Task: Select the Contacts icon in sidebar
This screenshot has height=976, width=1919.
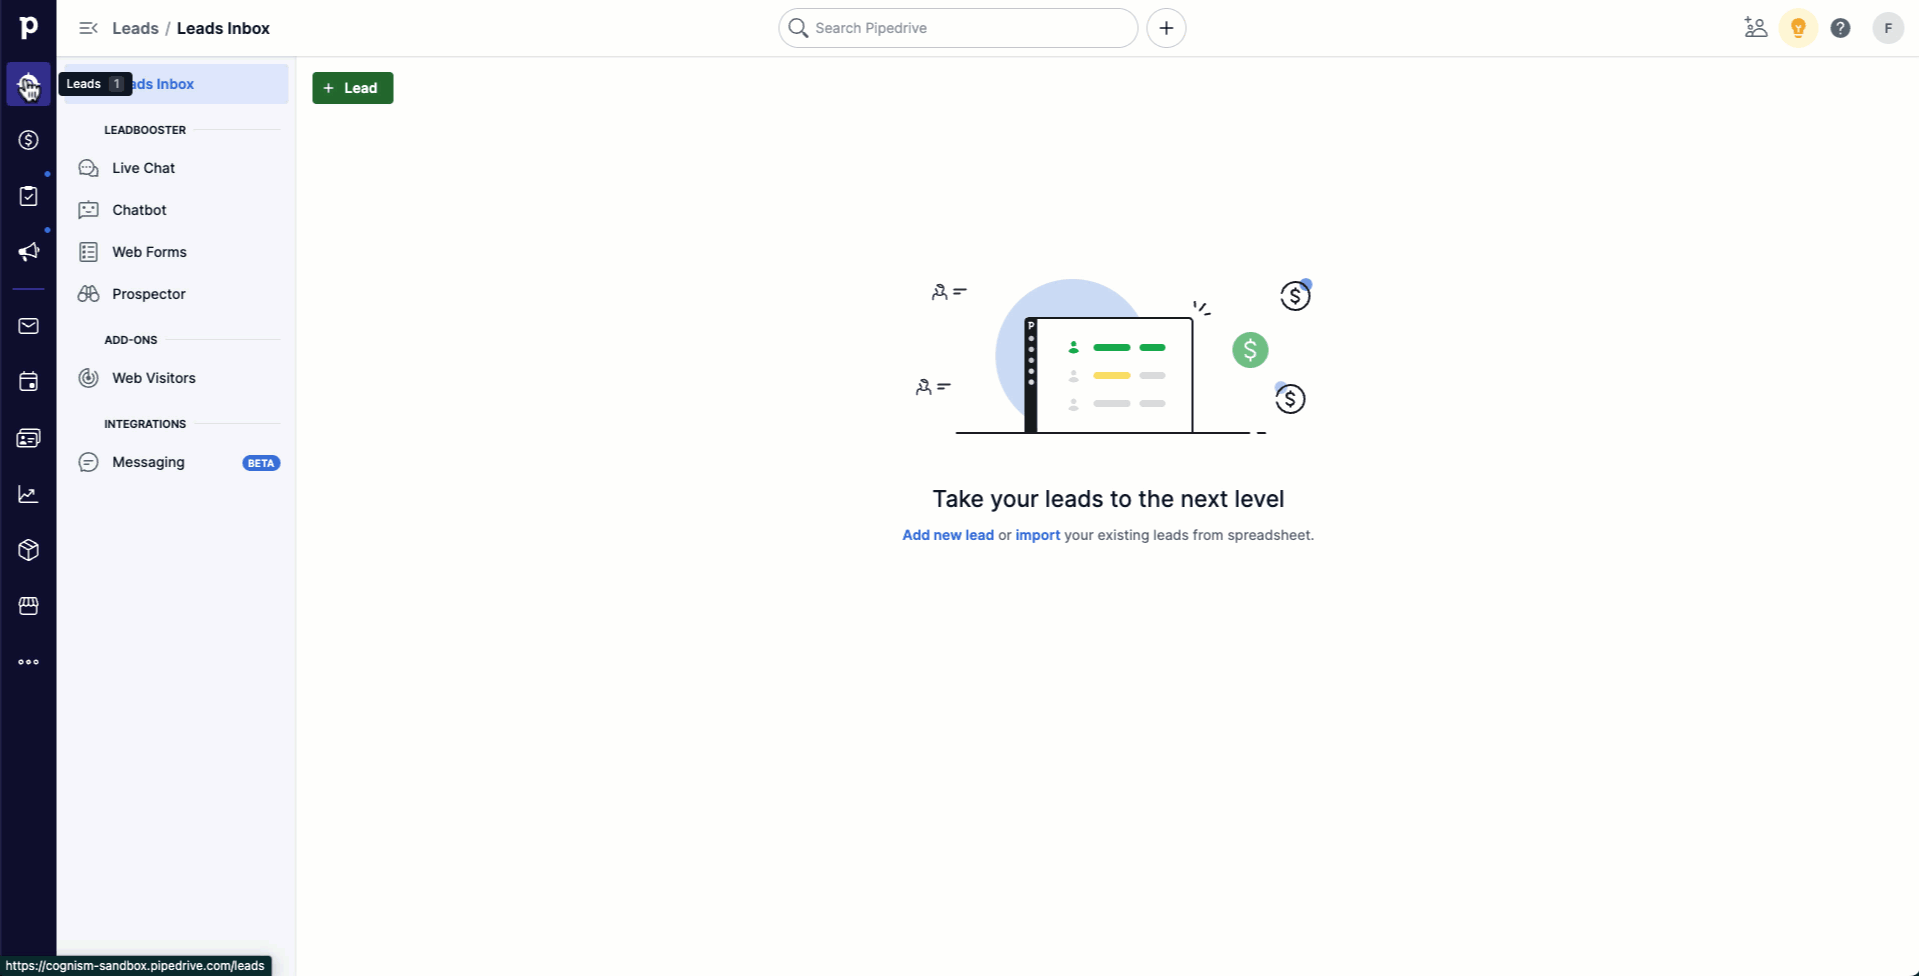Action: pos(27,437)
